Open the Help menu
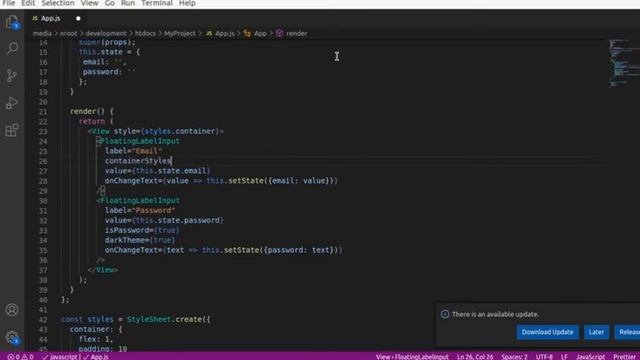 coord(187,3)
